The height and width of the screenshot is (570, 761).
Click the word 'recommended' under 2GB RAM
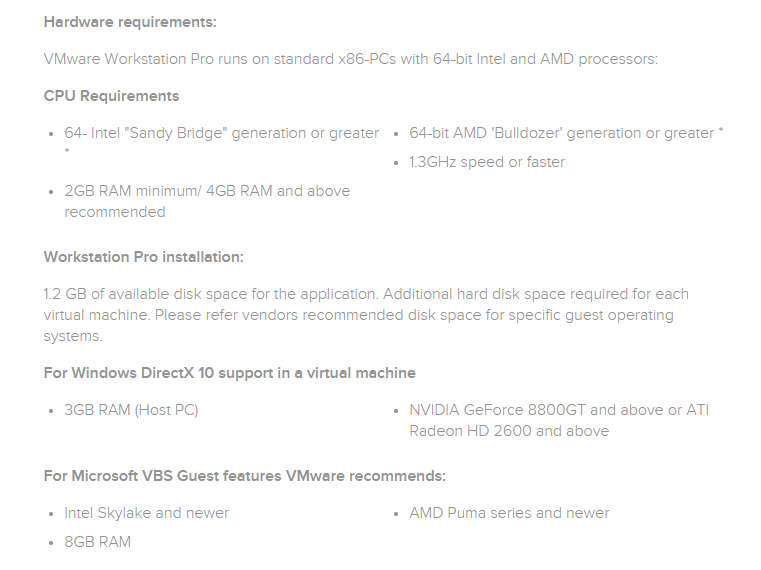115,212
